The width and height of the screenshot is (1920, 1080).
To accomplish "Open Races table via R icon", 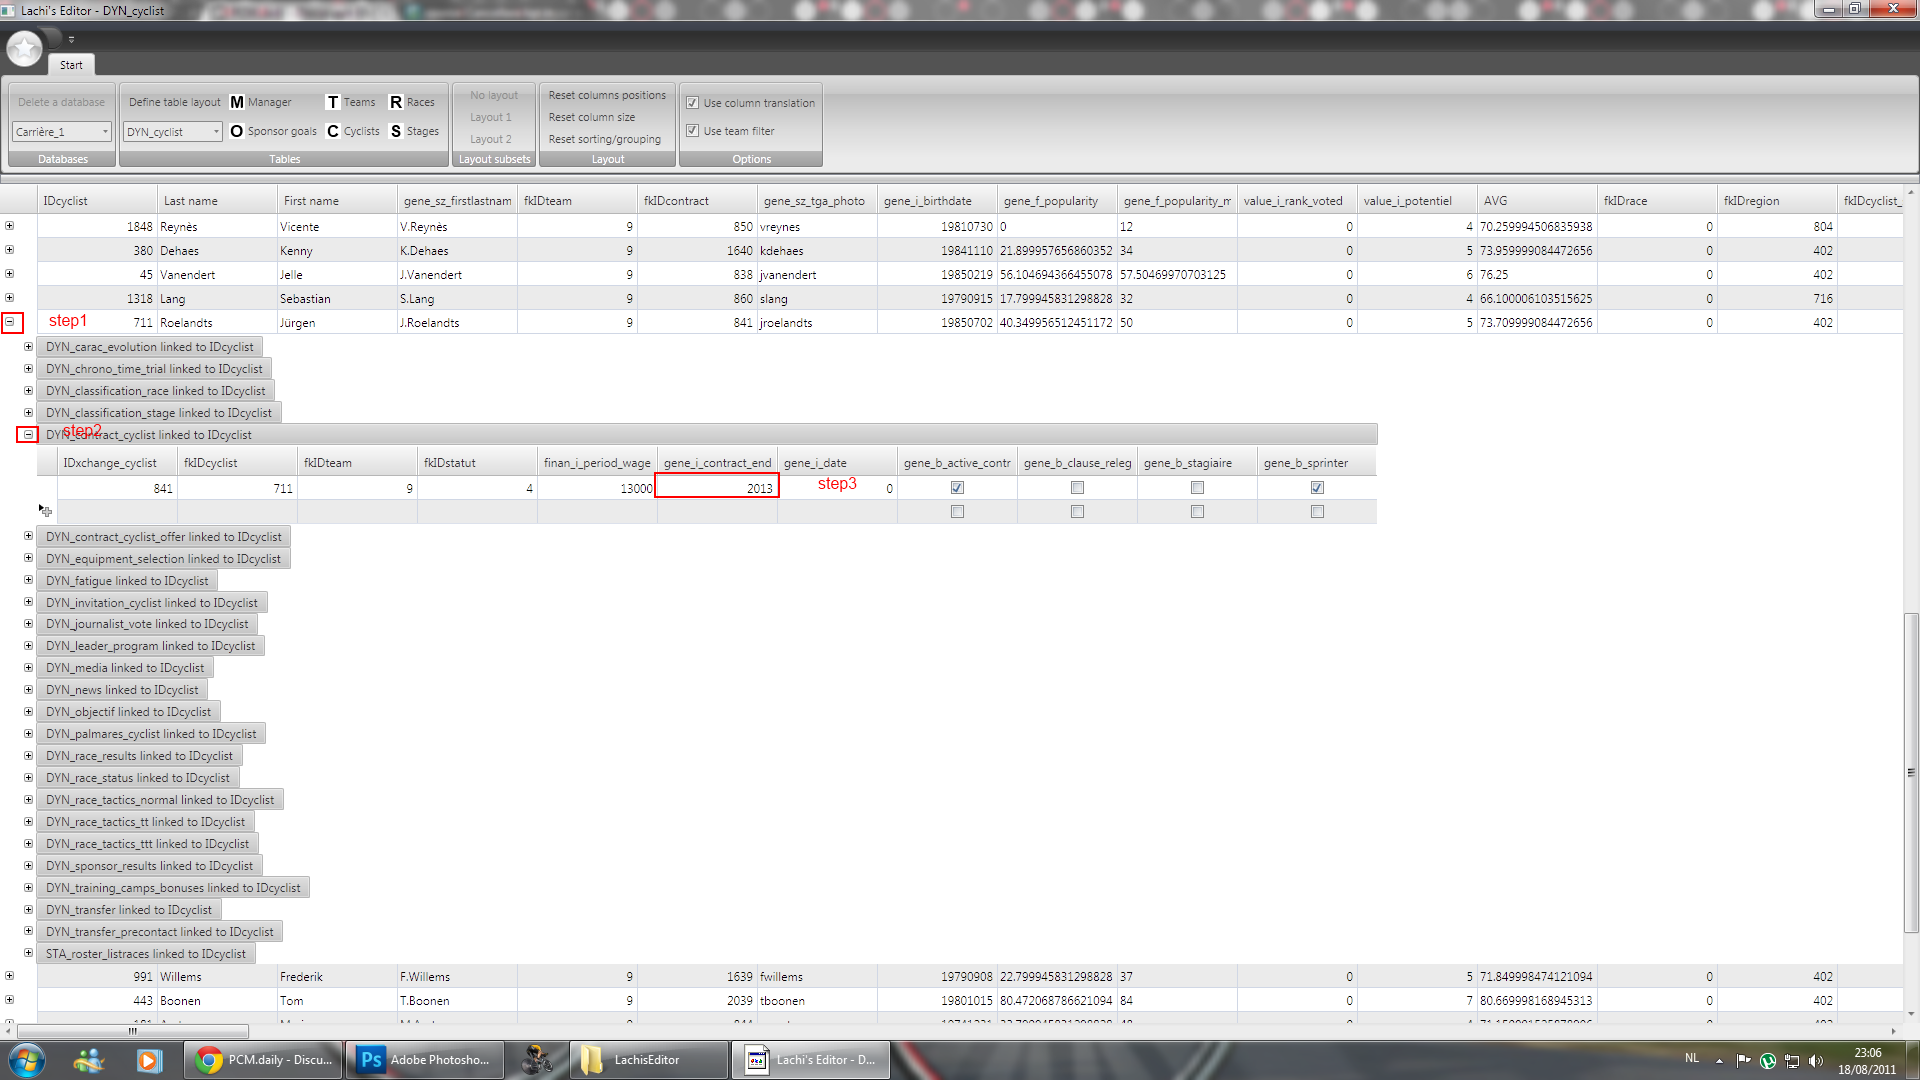I will (396, 102).
